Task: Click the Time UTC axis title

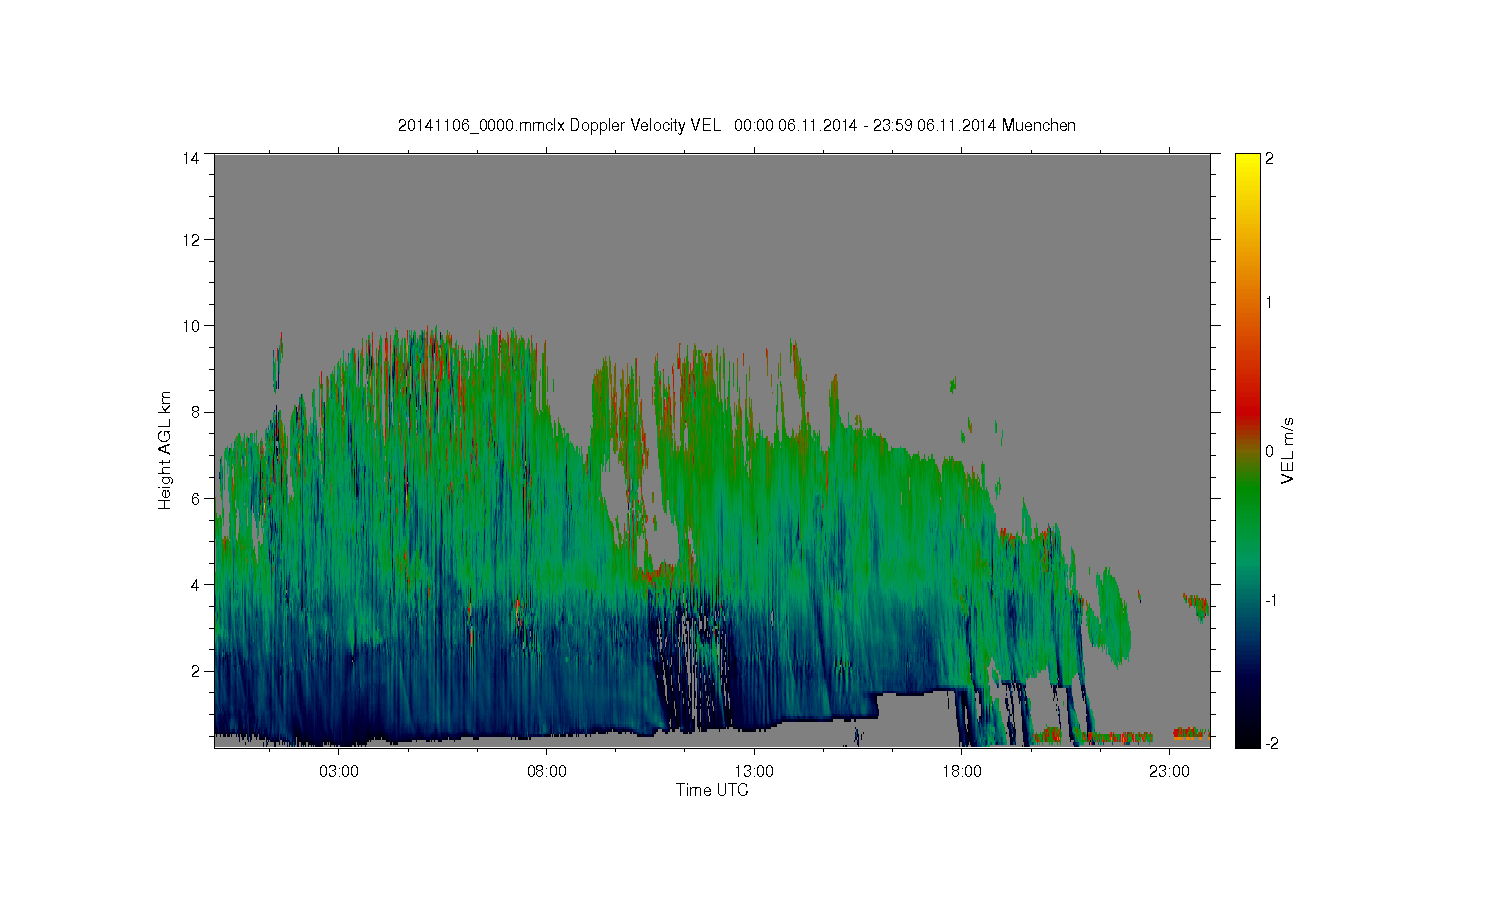Action: coord(712,790)
